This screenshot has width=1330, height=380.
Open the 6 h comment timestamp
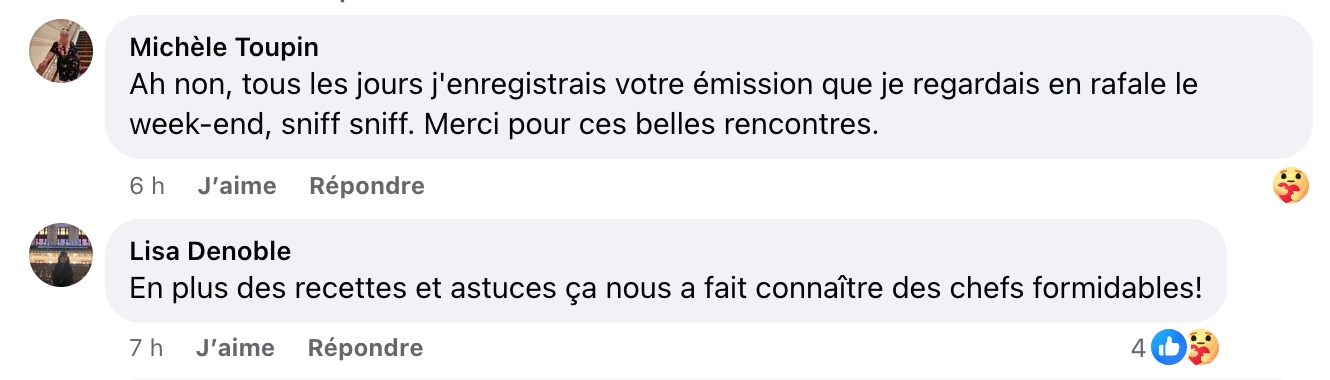(147, 186)
